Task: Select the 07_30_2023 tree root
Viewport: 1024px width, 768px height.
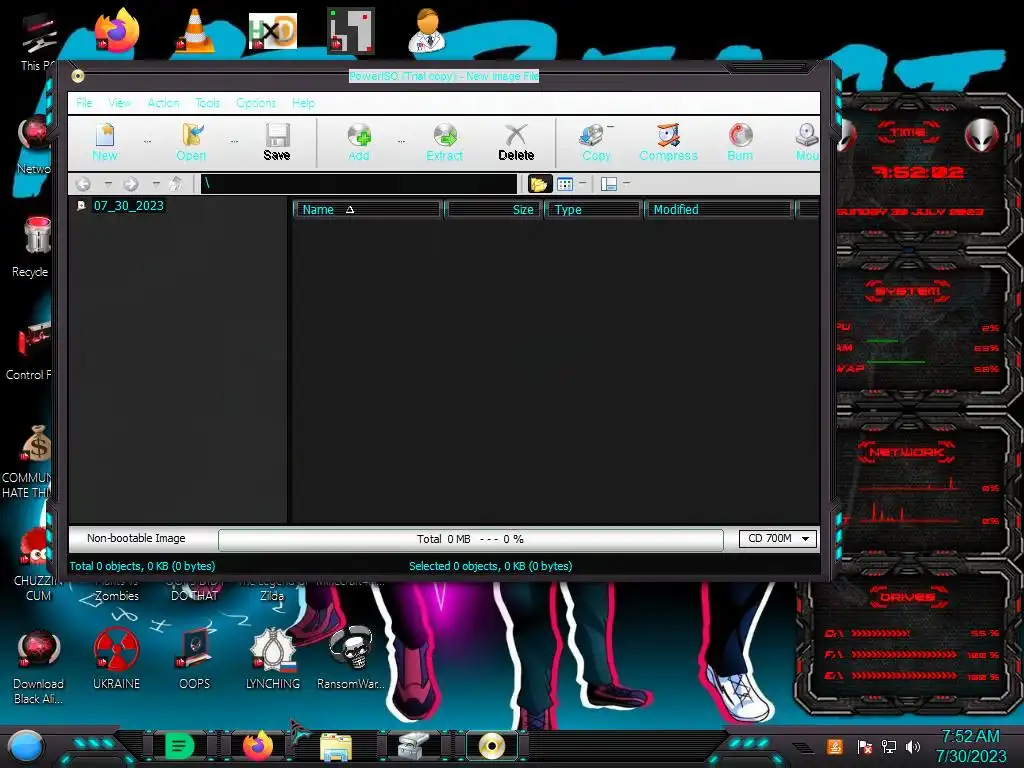Action: point(128,206)
